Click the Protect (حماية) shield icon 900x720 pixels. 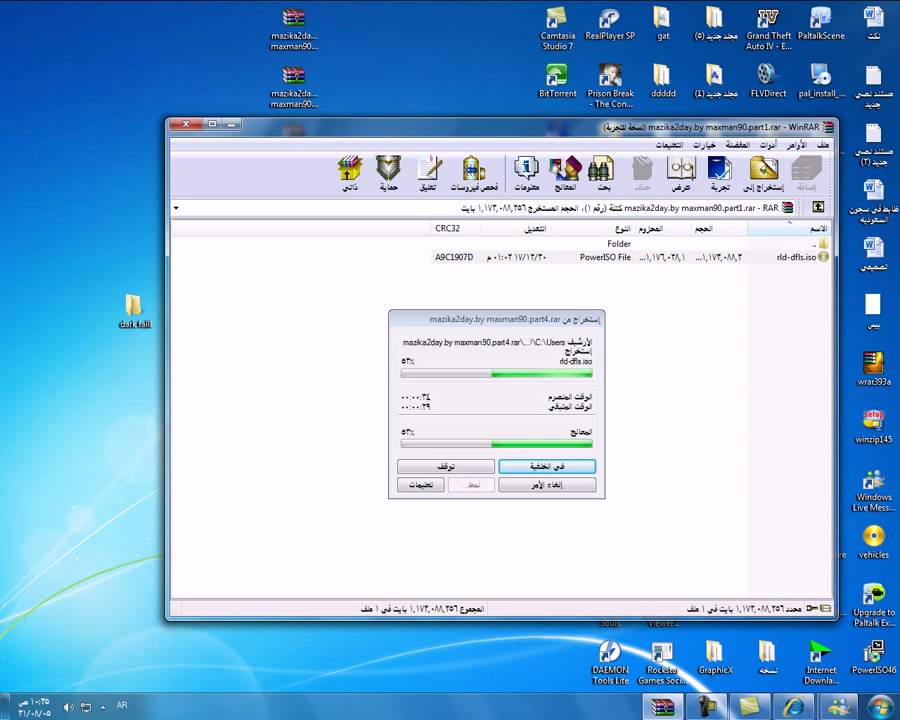389,173
